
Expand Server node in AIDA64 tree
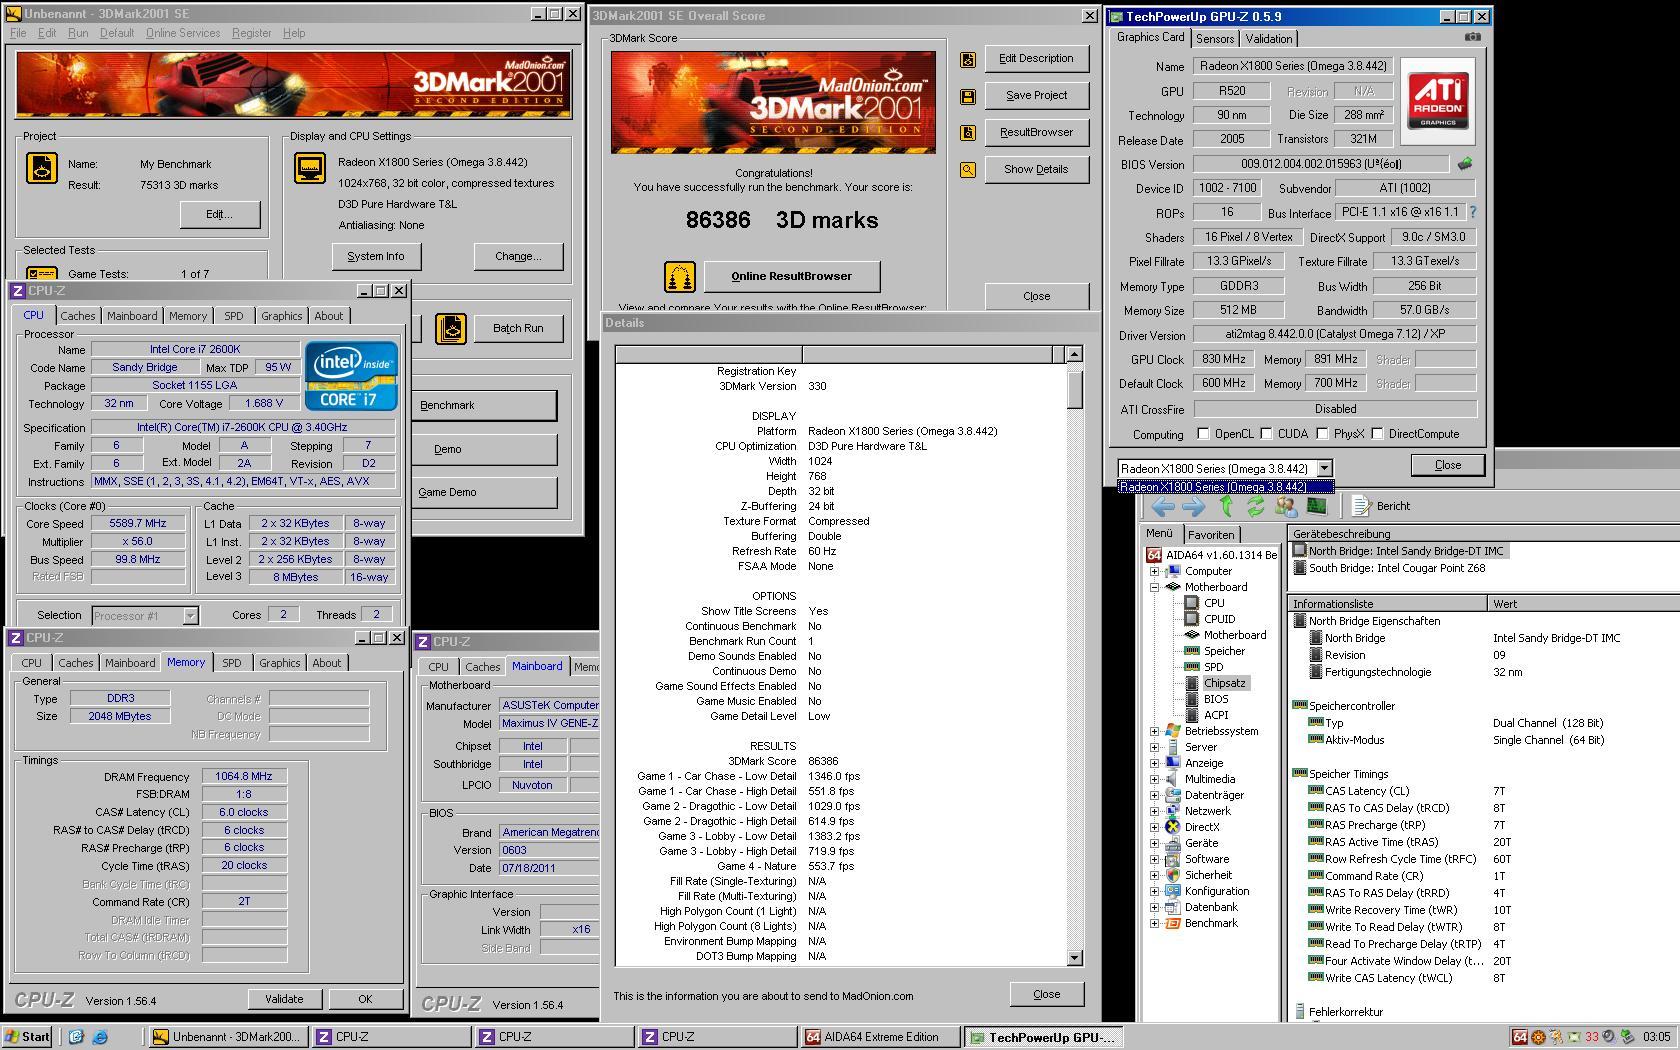[x=1155, y=747]
